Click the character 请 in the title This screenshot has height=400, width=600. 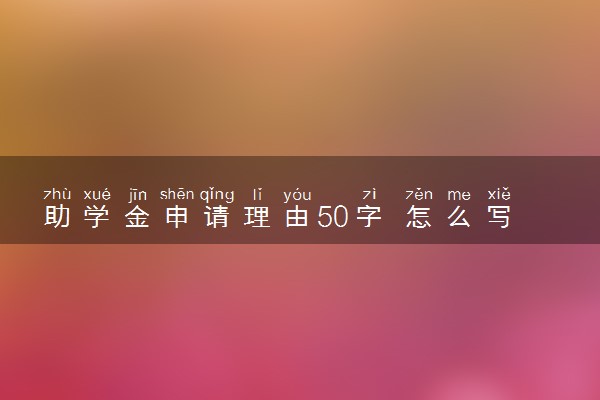click(217, 216)
